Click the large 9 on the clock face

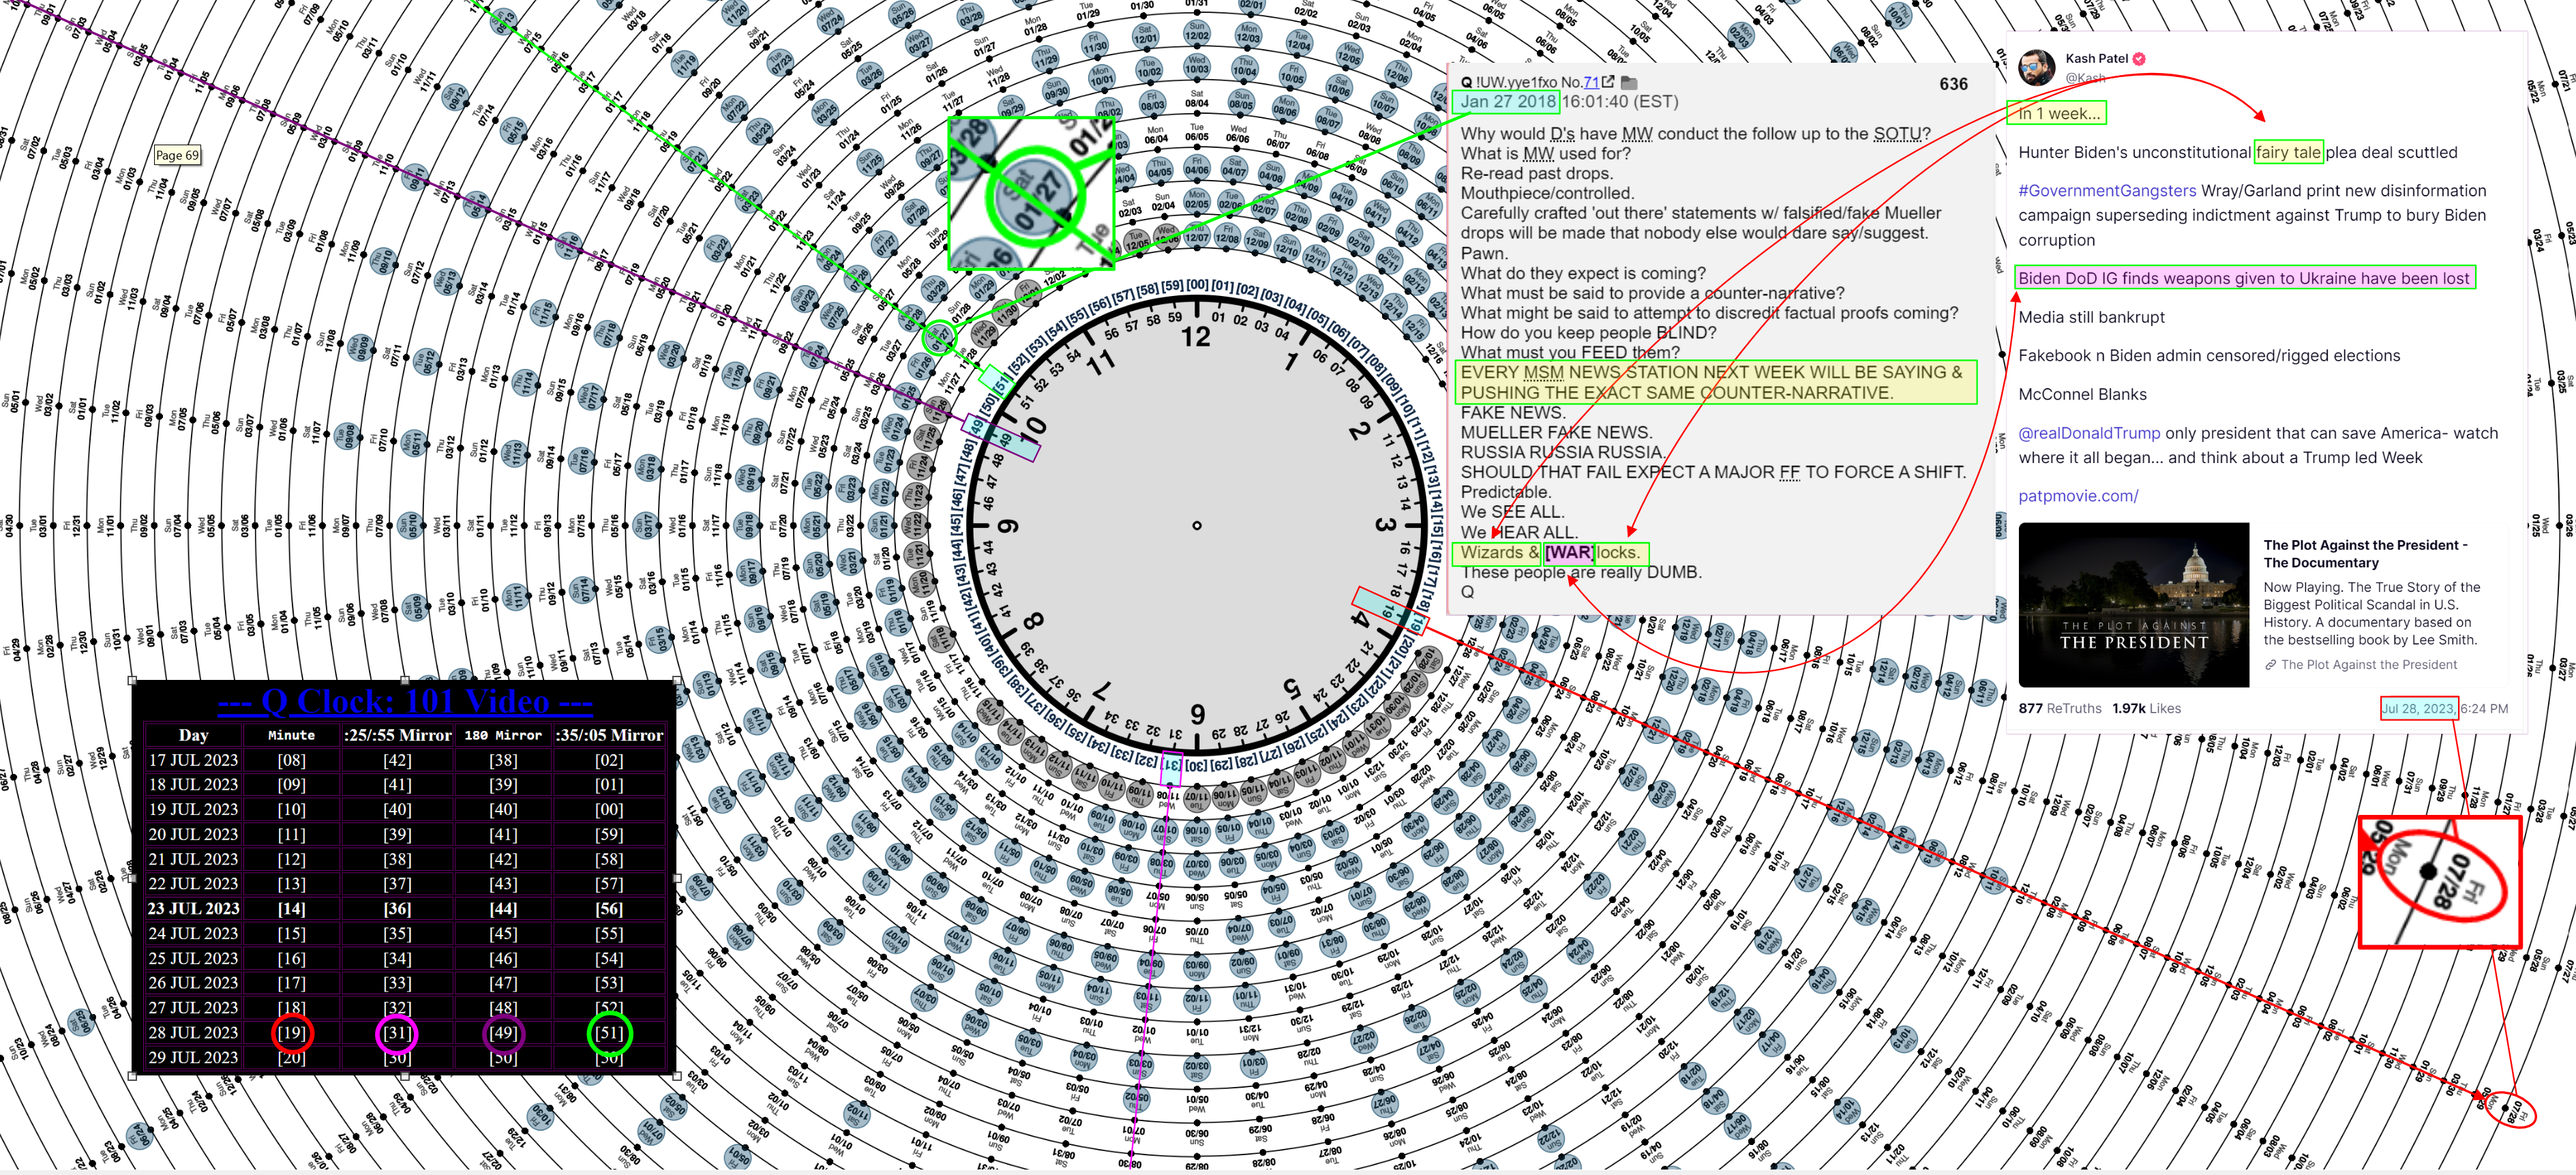click(x=1009, y=526)
